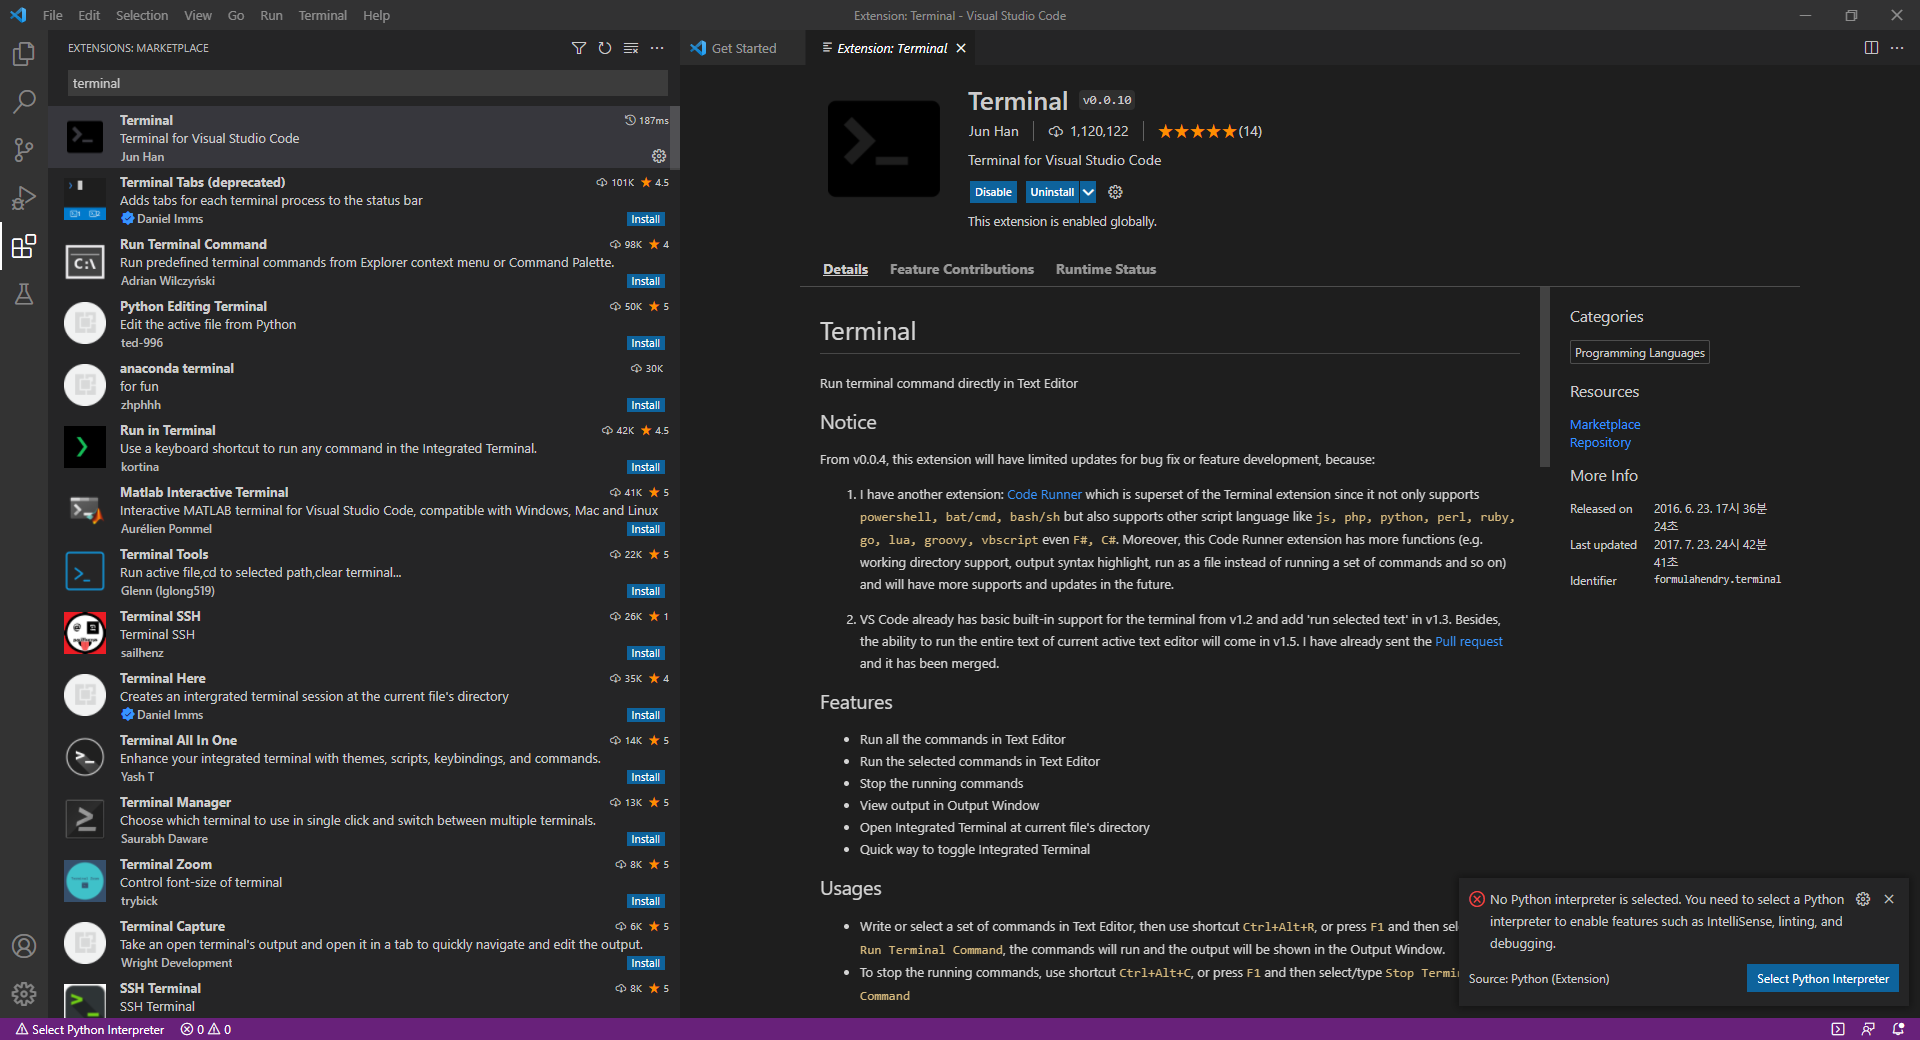This screenshot has width=1920, height=1040.
Task: Open the Selection menu
Action: pos(142,15)
